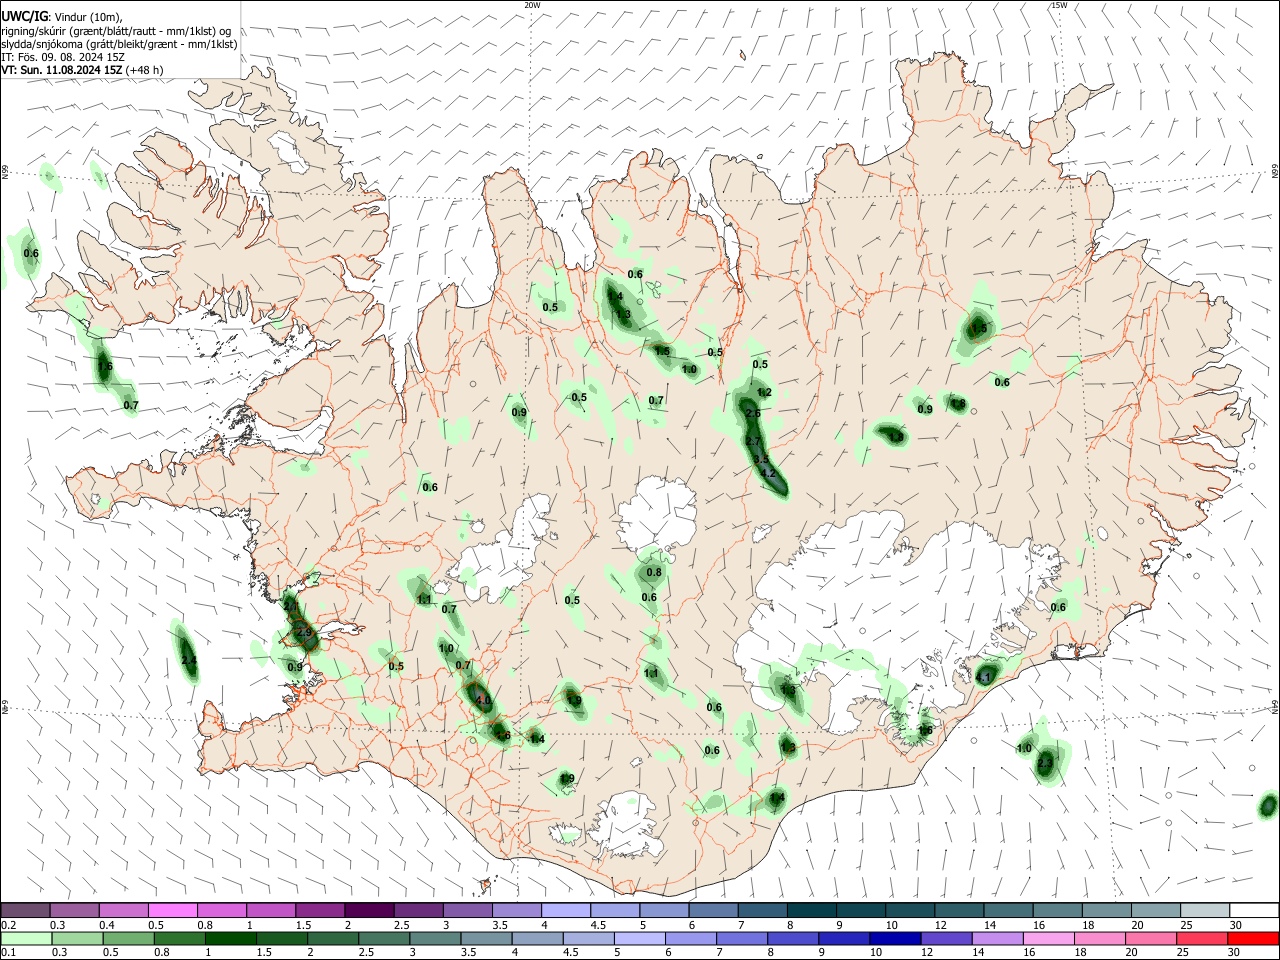Click the '20W' longitude label
1280x960 pixels.
[x=532, y=5]
